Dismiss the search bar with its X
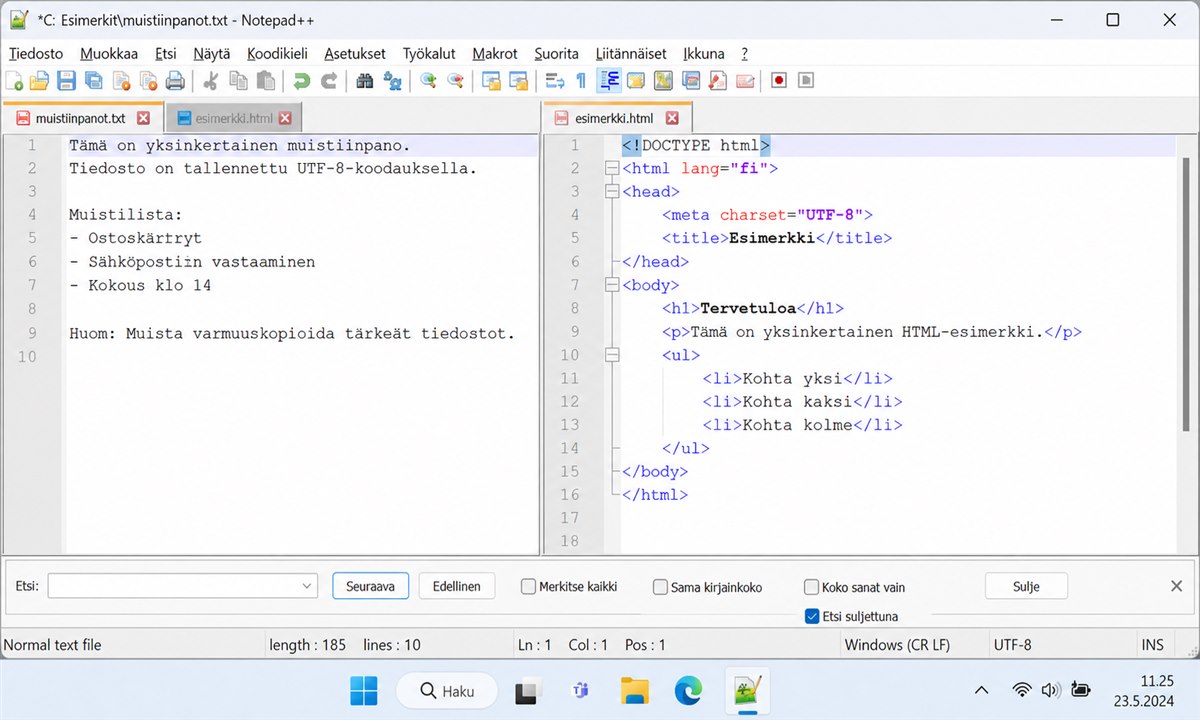The width and height of the screenshot is (1200, 720). [x=1177, y=586]
